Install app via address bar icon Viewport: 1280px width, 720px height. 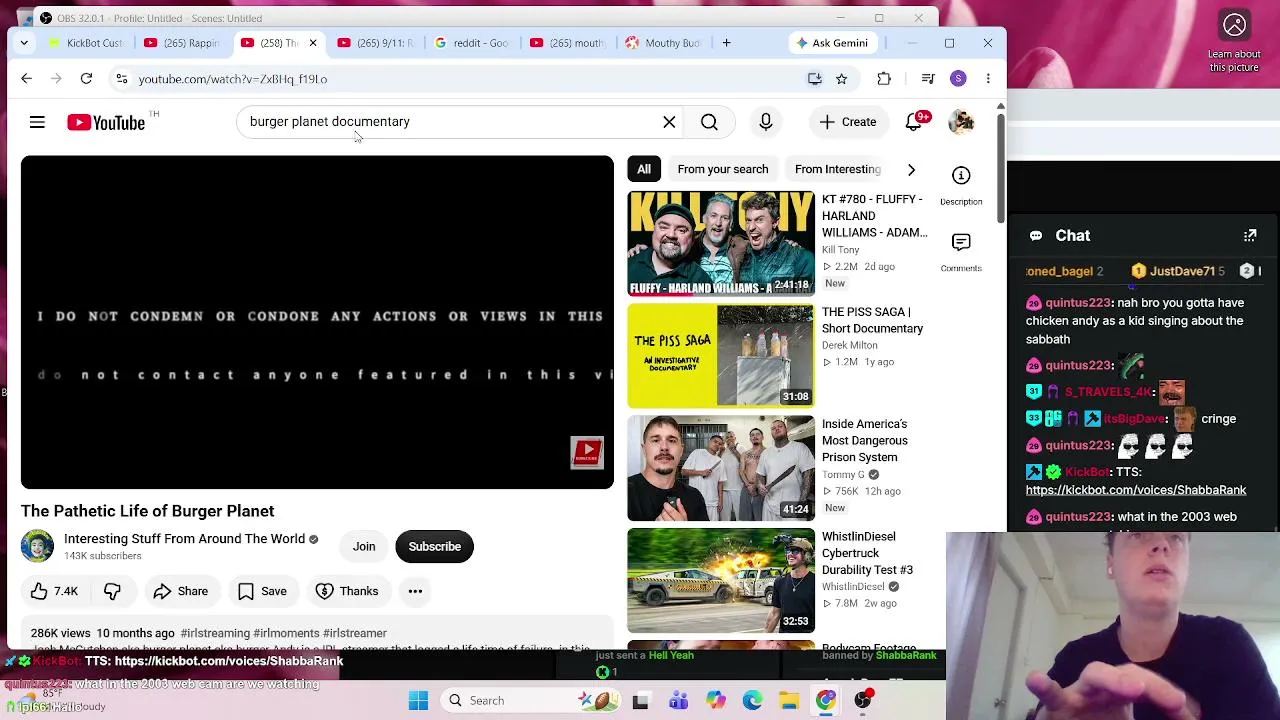coord(815,79)
